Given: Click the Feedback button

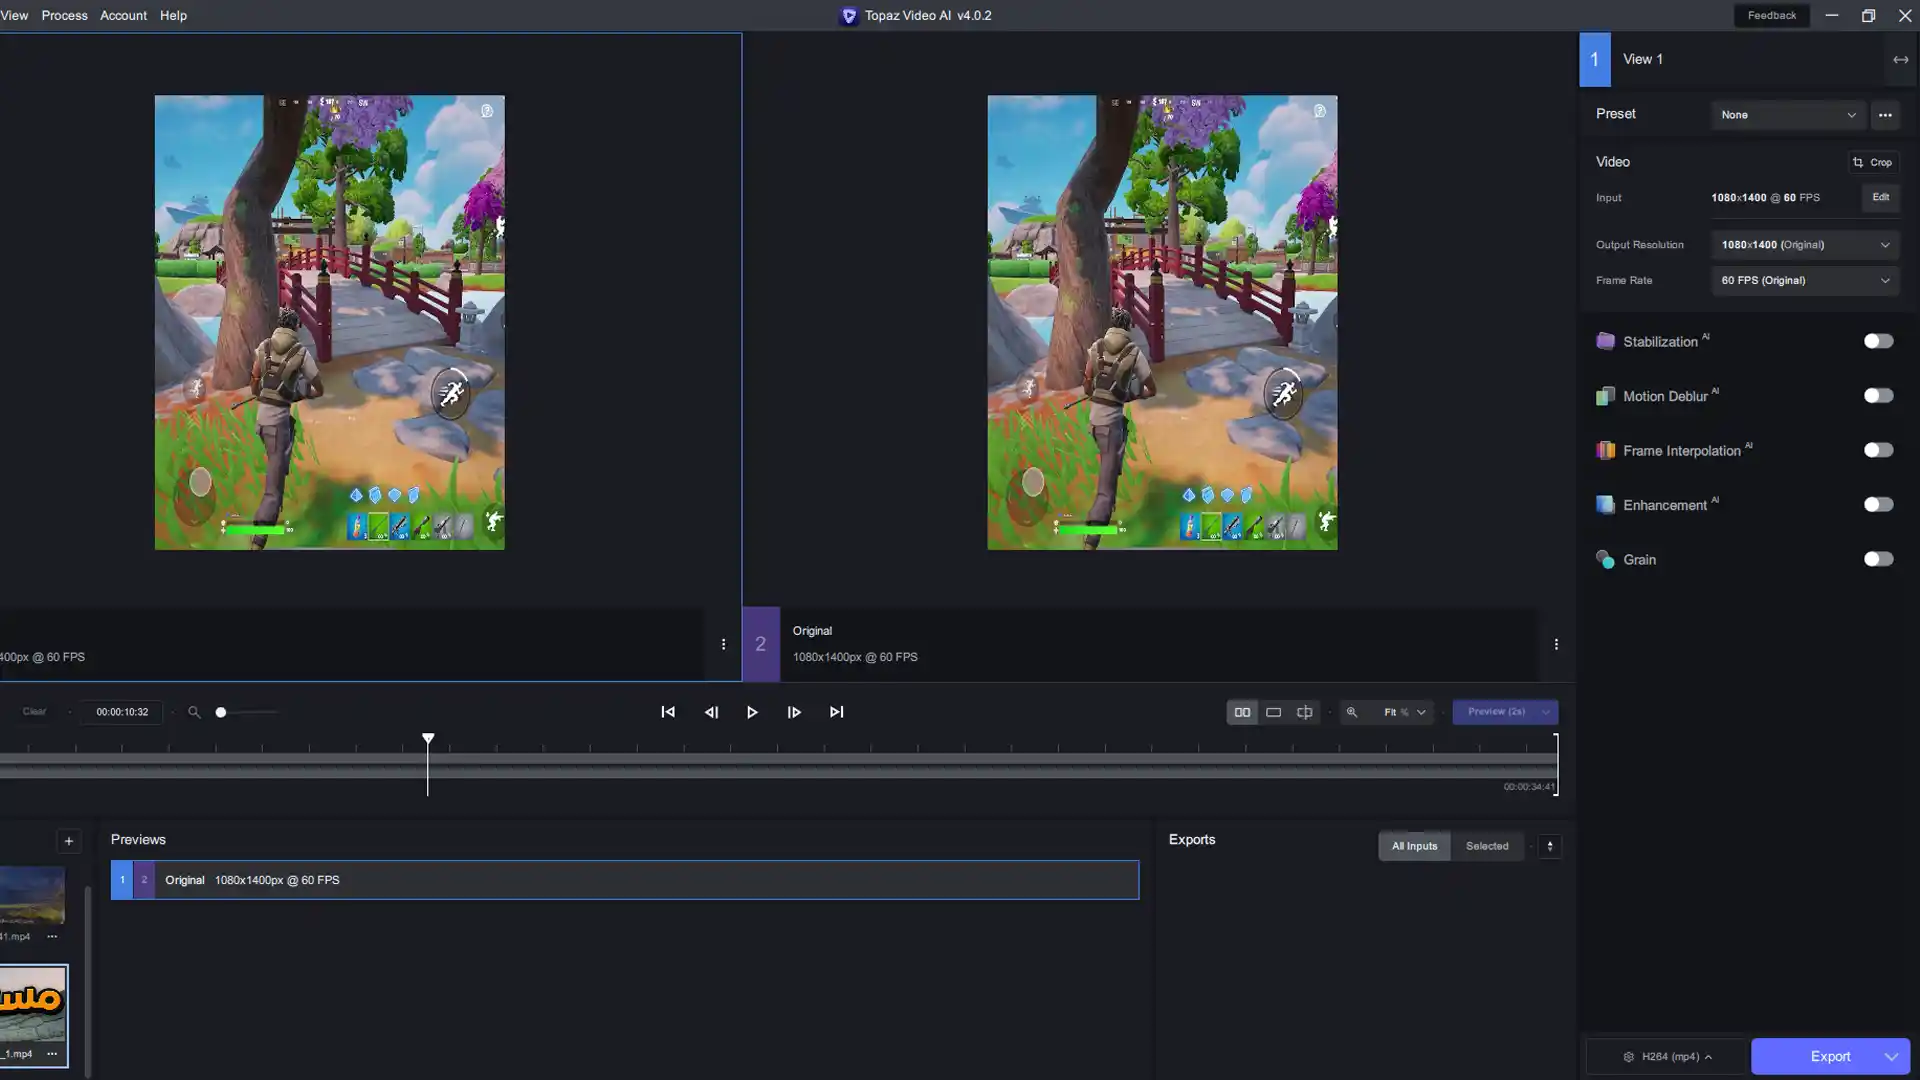Looking at the screenshot, I should 1771,15.
